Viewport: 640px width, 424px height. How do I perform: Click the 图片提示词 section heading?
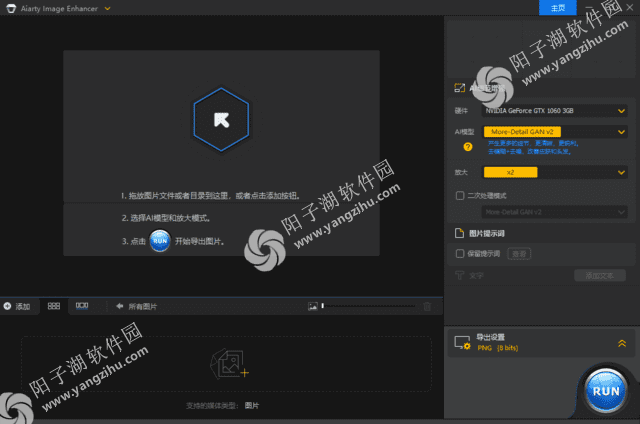tap(487, 233)
